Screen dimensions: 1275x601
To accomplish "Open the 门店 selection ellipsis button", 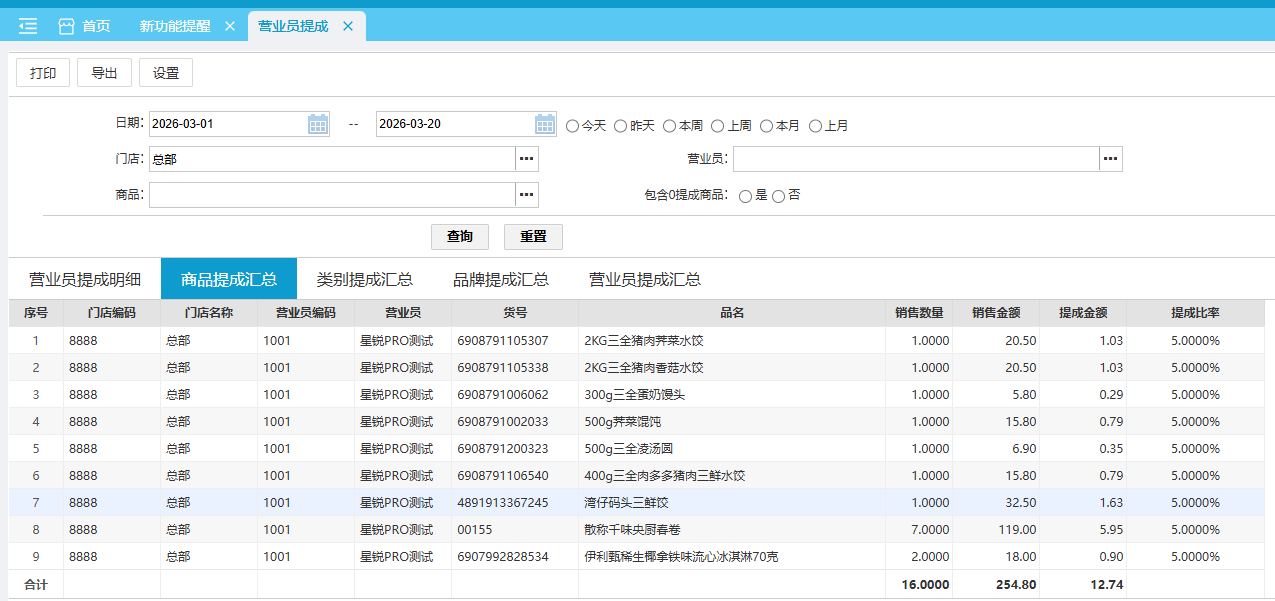I will (527, 159).
